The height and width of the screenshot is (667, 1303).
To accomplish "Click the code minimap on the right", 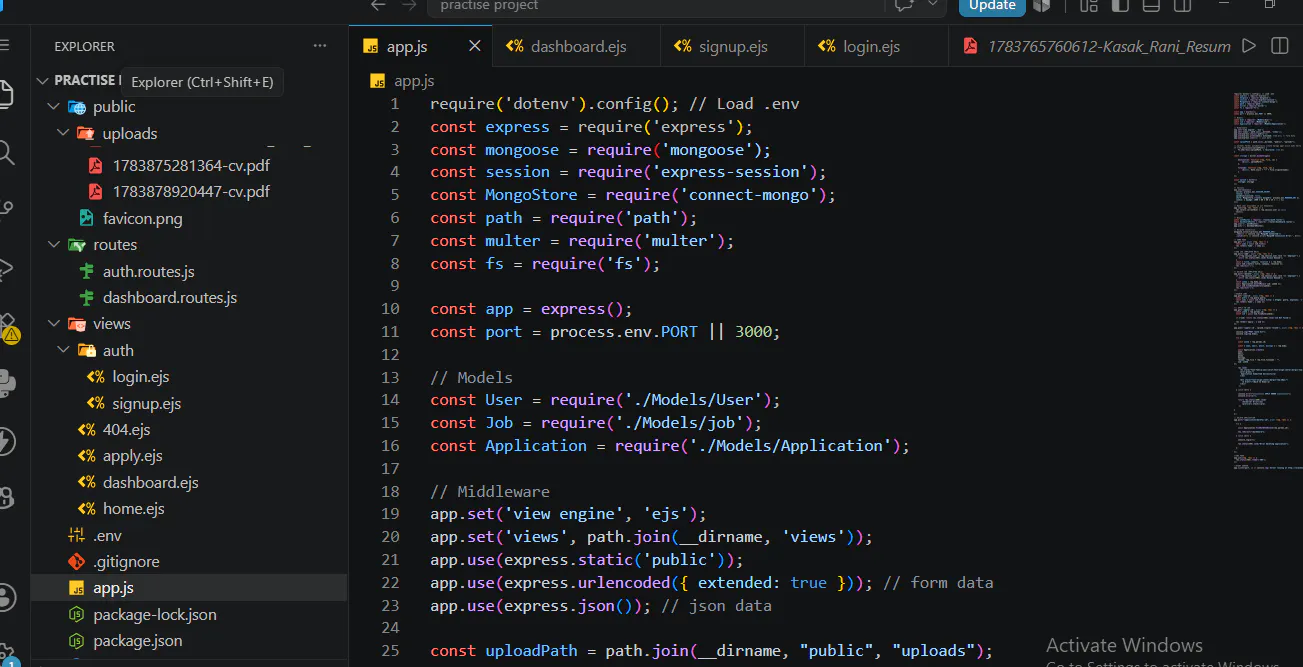I will pyautogui.click(x=1266, y=280).
